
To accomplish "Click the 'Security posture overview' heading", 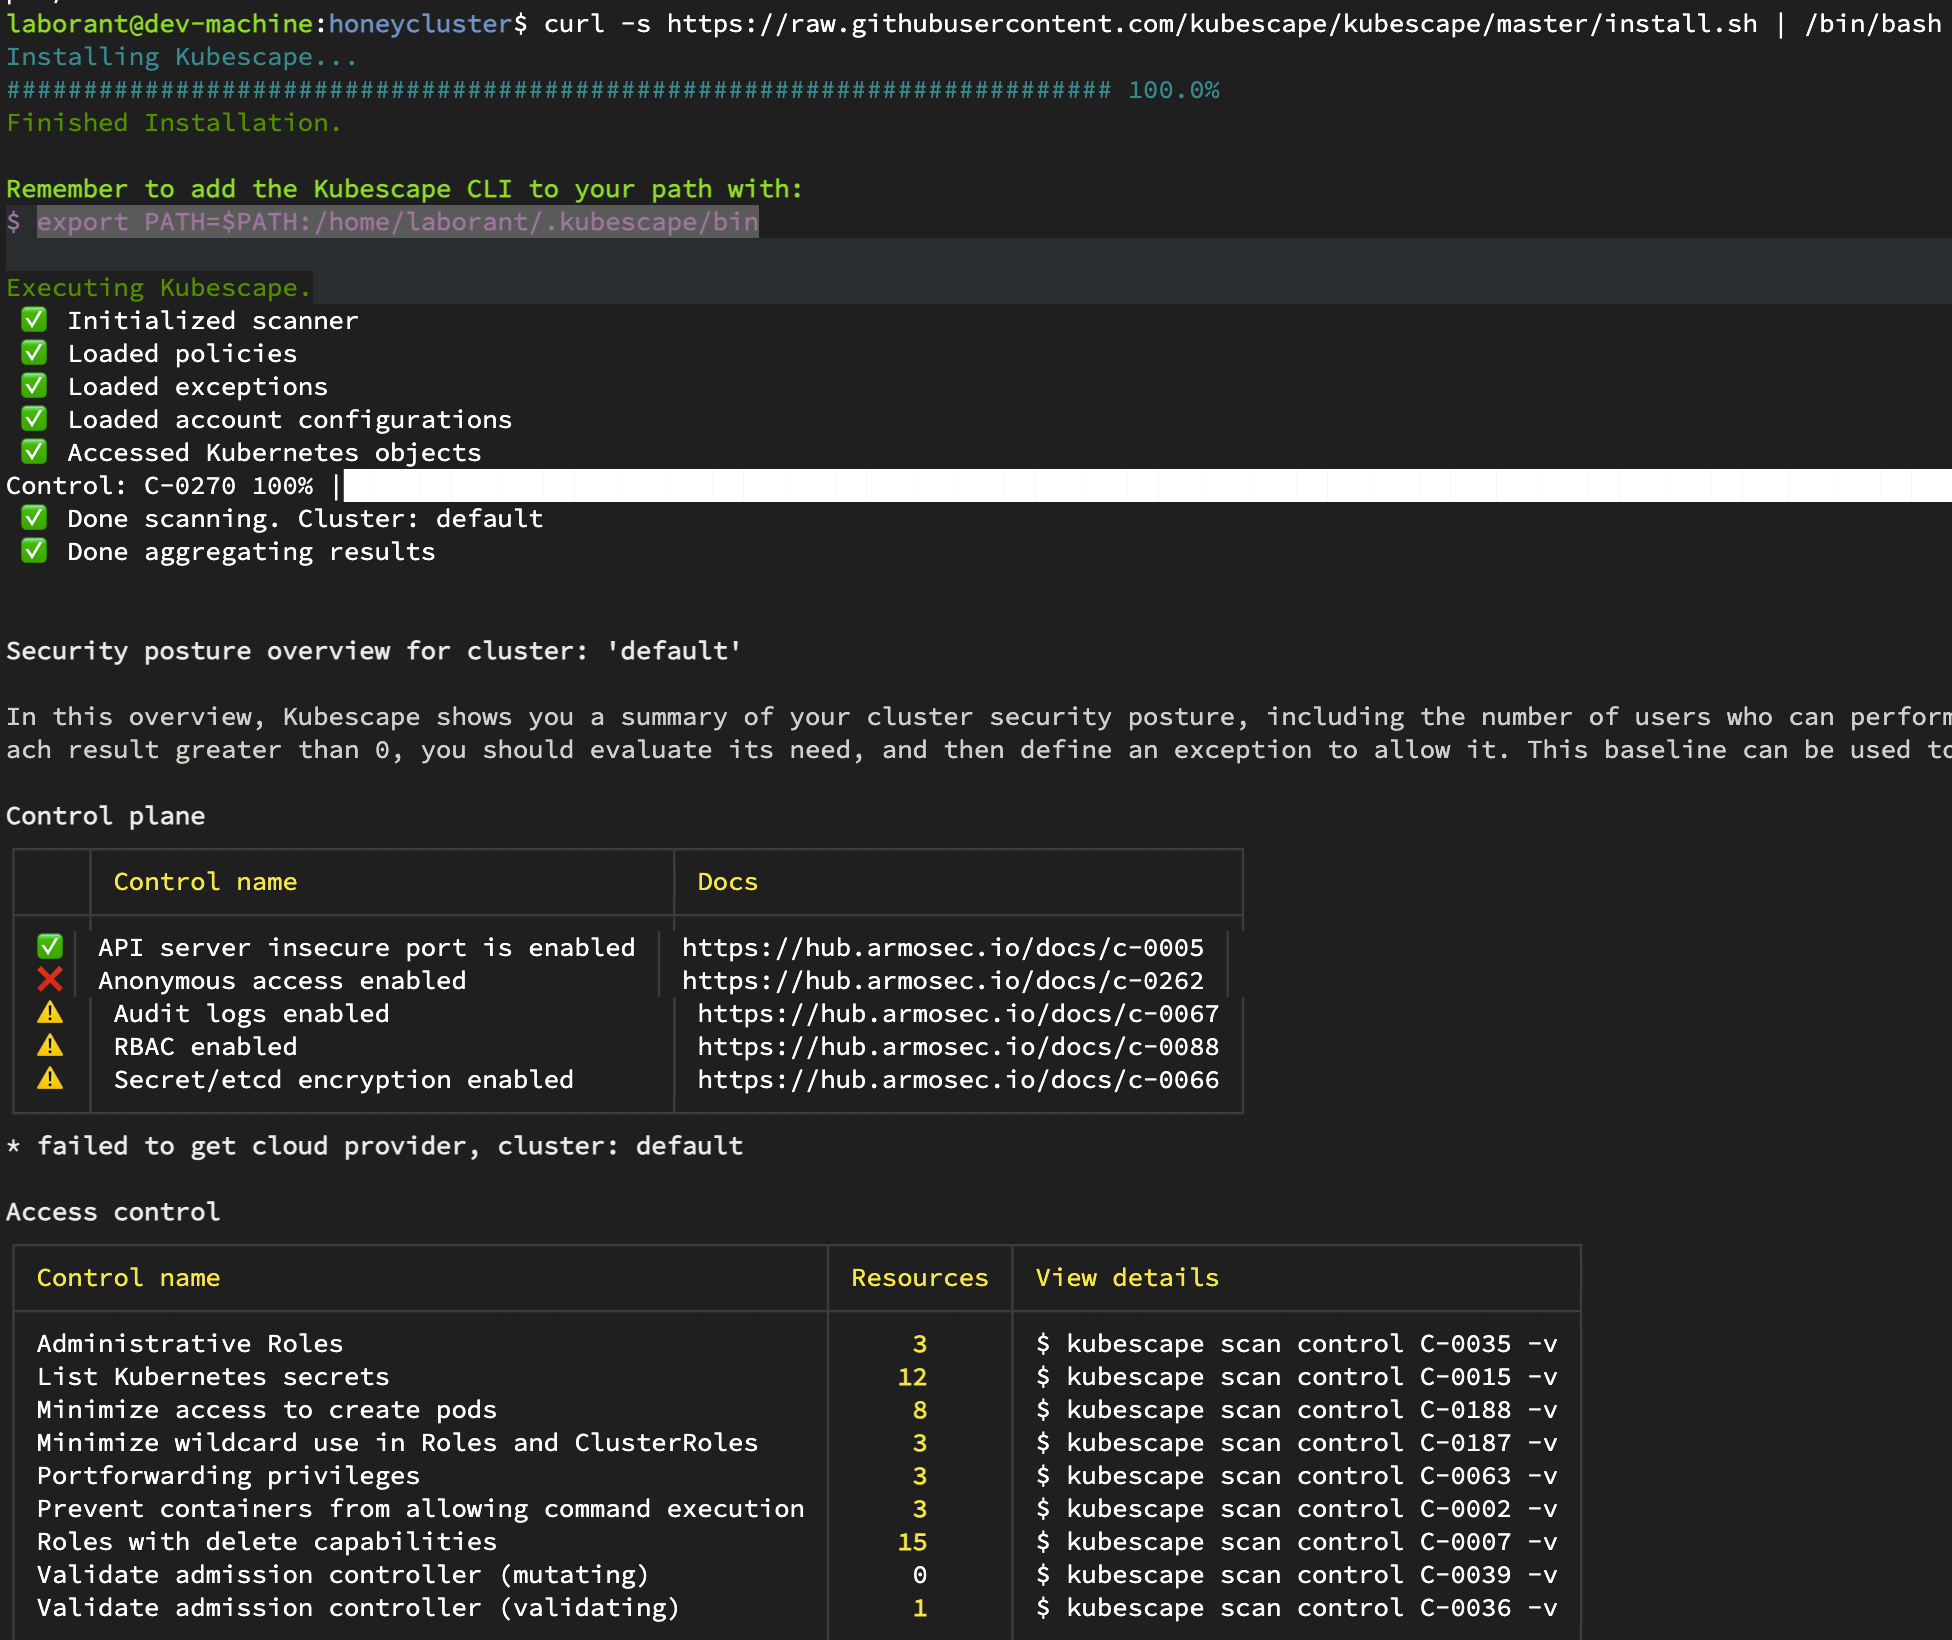I will click(374, 651).
